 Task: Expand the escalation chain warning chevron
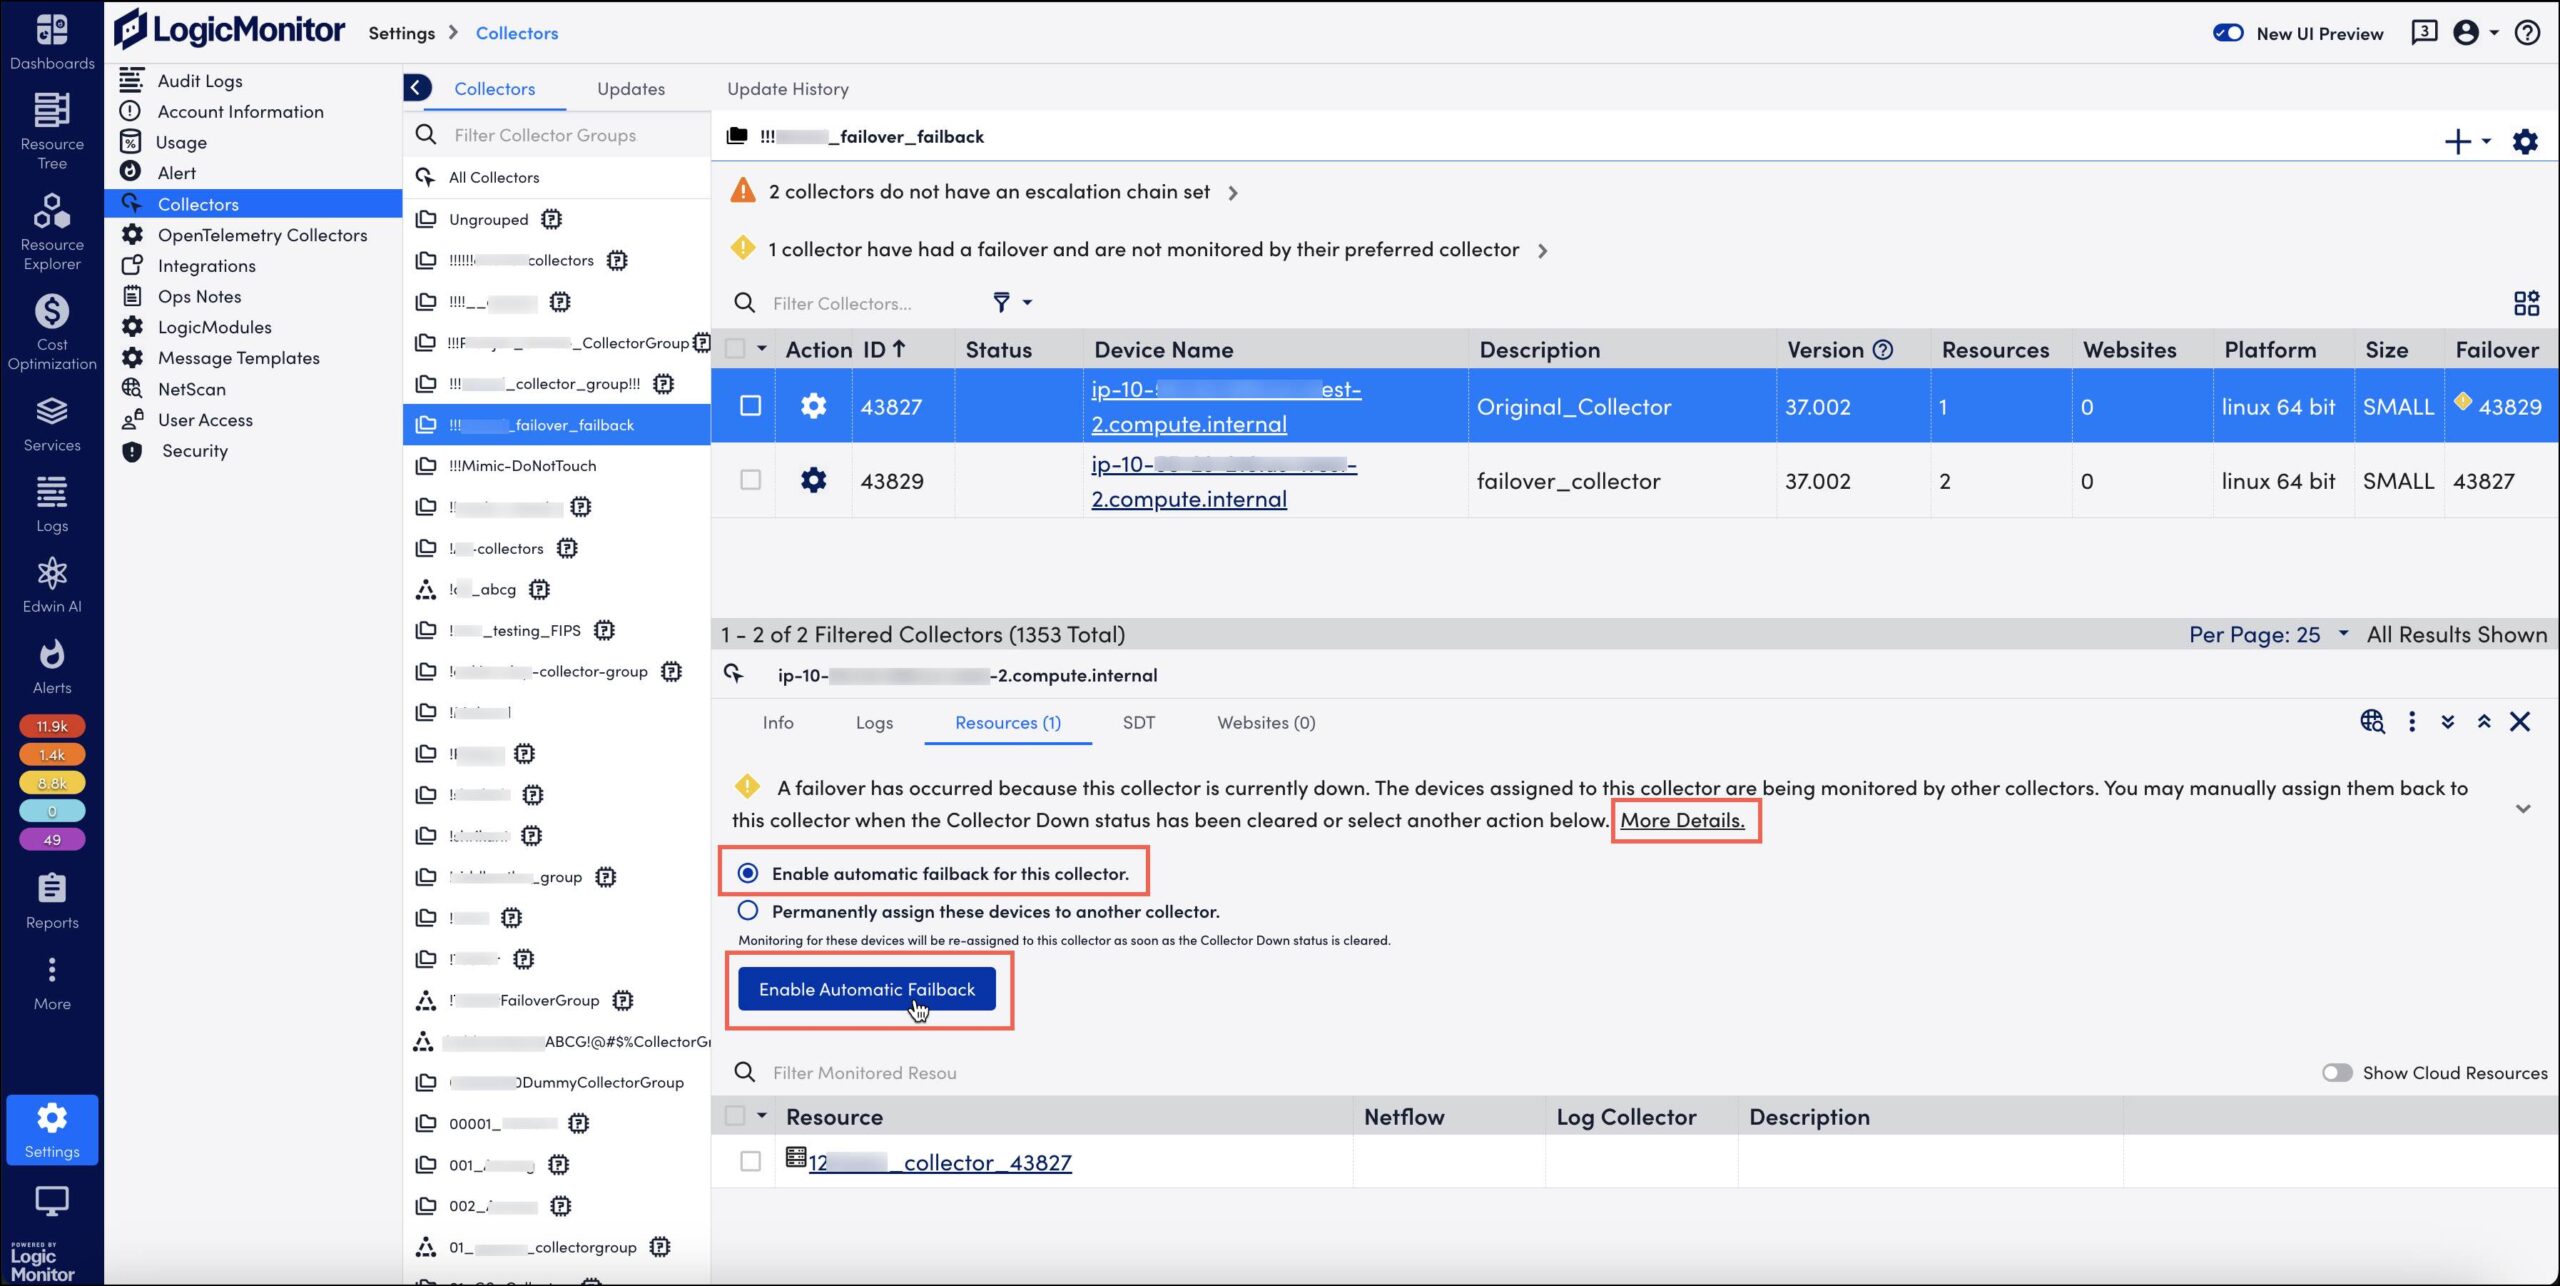[x=1233, y=193]
